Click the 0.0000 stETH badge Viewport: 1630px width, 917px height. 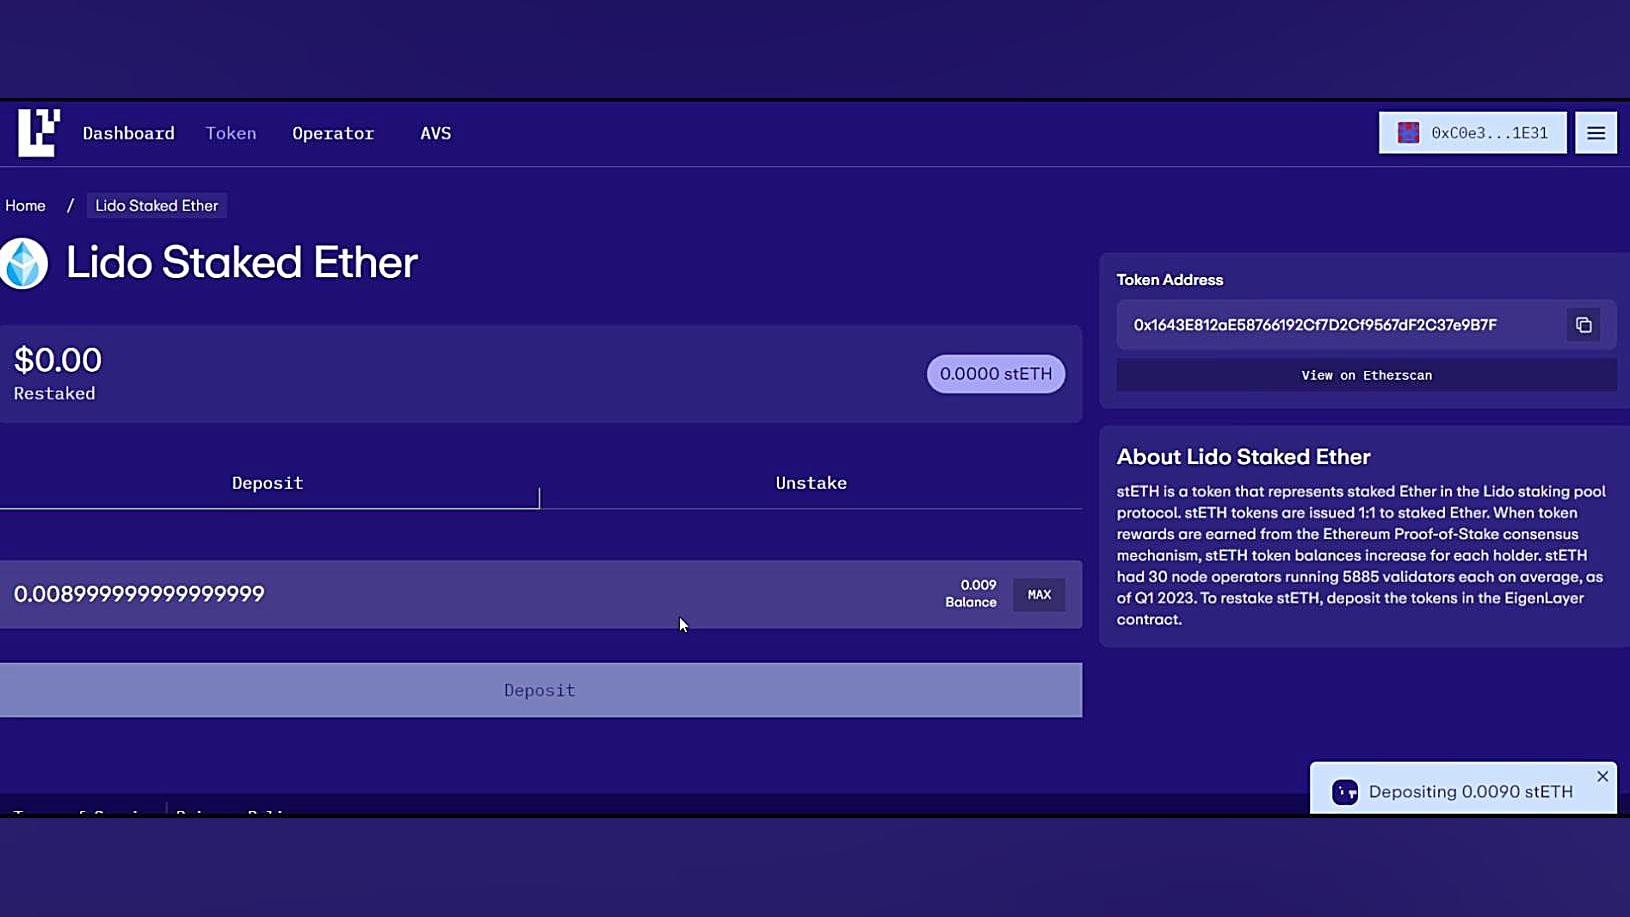[x=995, y=374]
